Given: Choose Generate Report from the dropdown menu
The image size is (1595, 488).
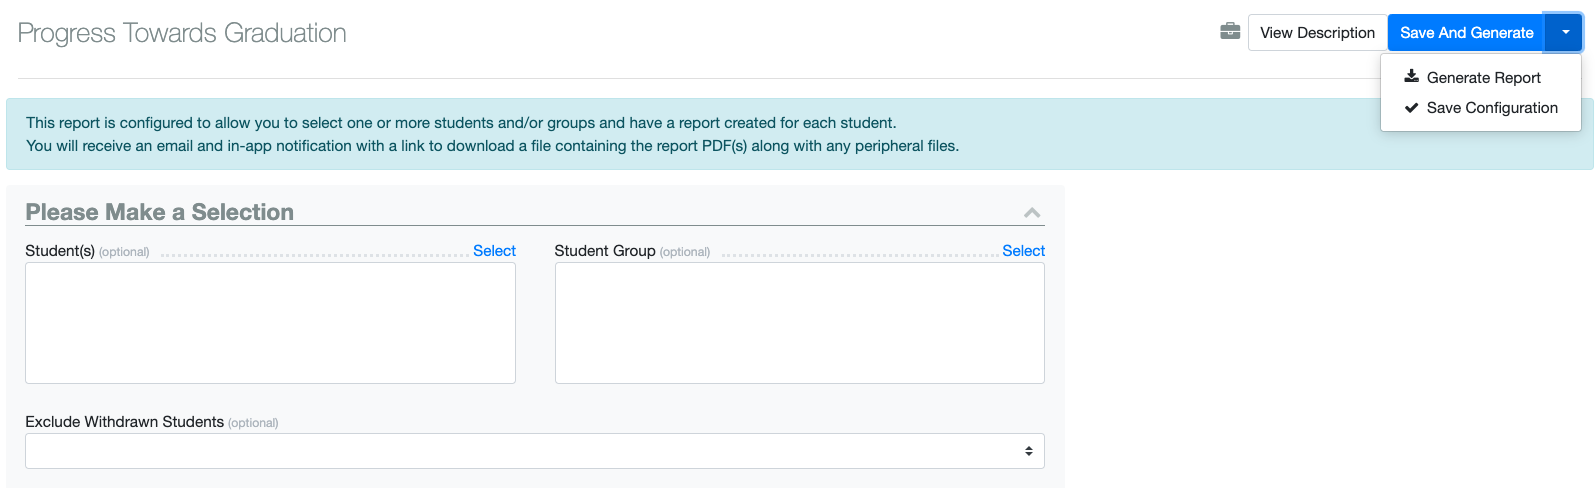Looking at the screenshot, I should [x=1481, y=78].
